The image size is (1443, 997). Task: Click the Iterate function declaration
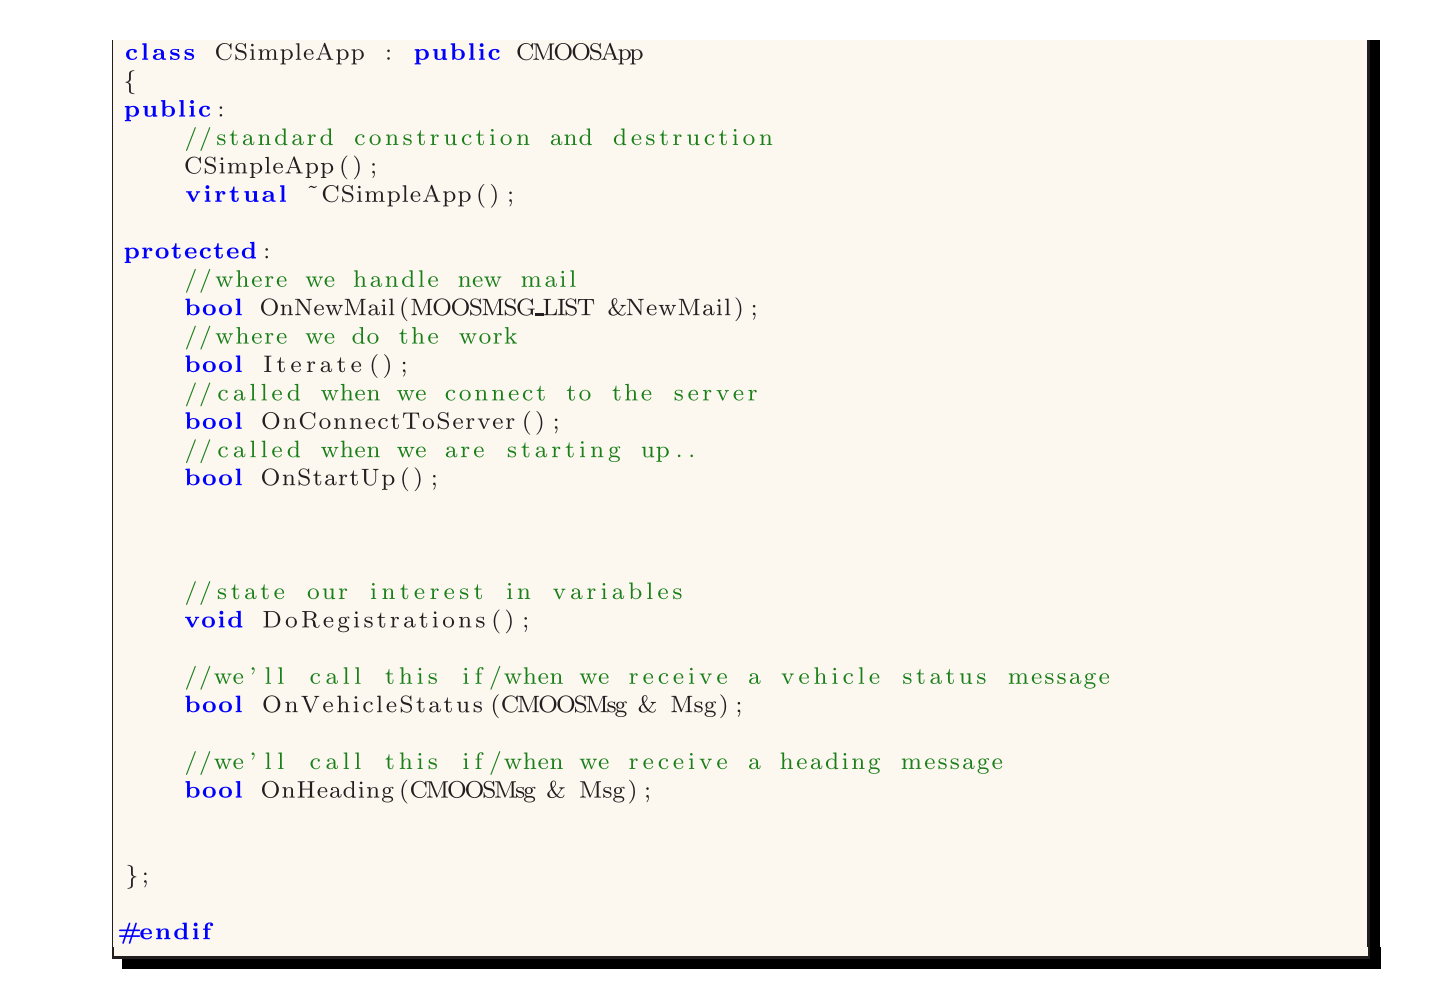[300, 364]
